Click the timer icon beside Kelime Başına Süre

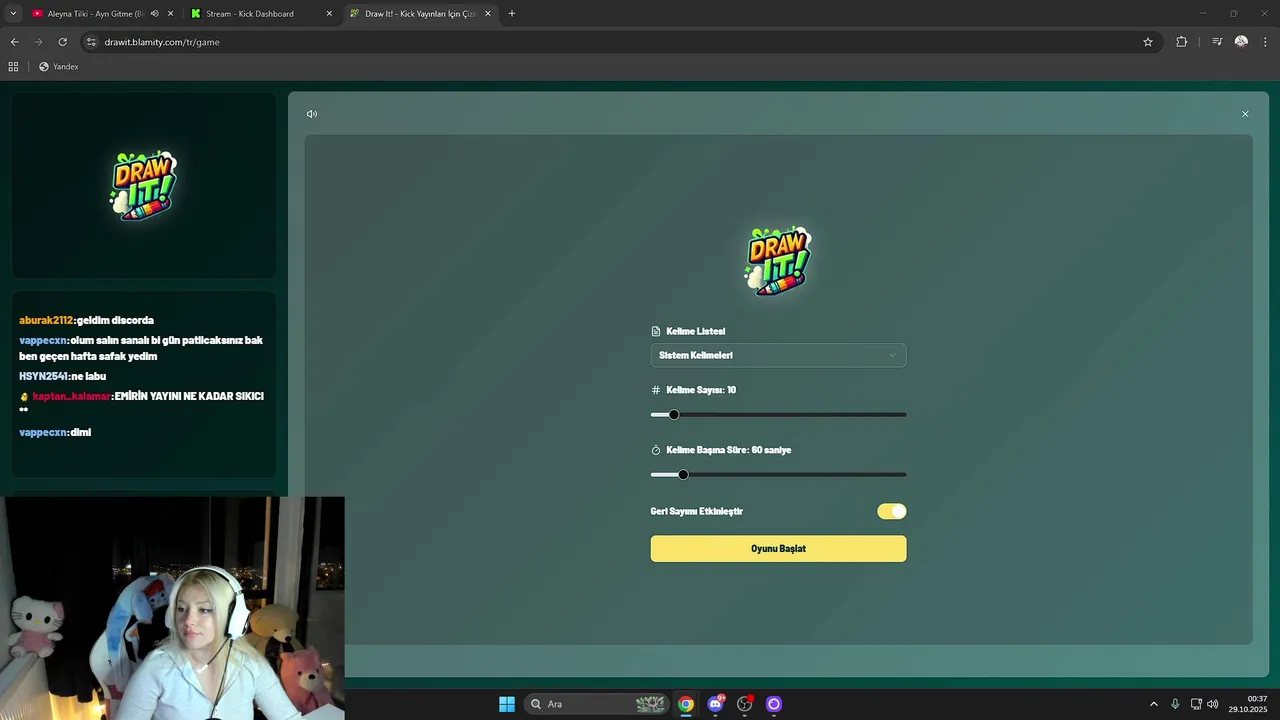(656, 450)
